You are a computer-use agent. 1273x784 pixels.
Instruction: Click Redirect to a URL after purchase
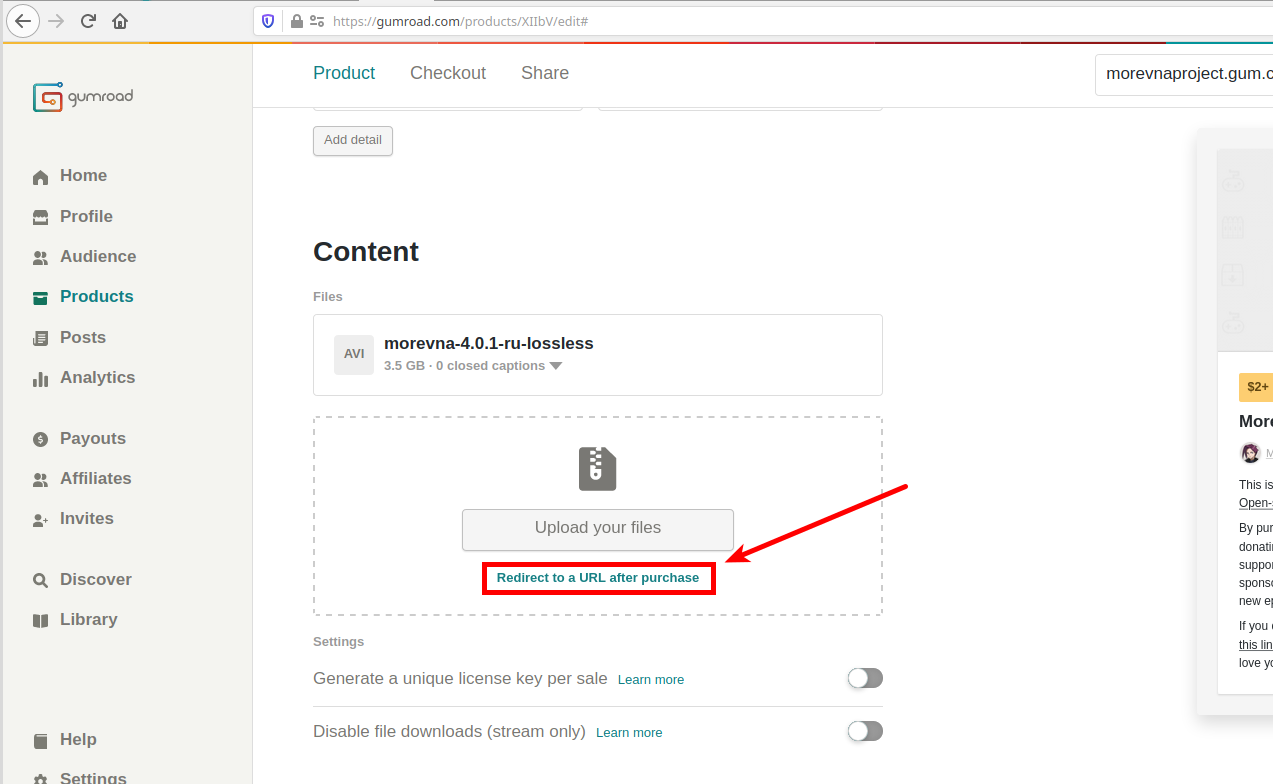(598, 578)
